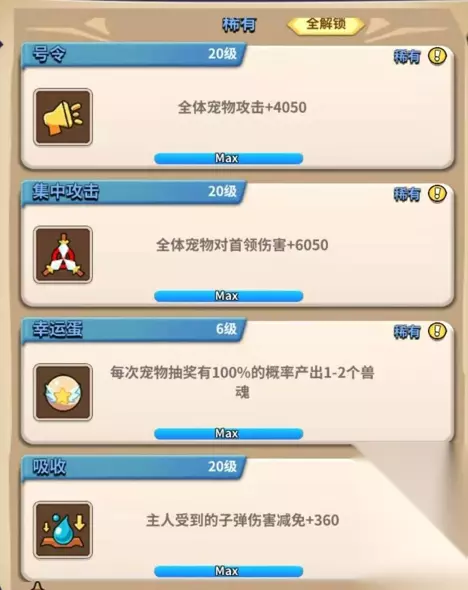
Task: Click Max progress bar under 幸运蛋
Action: (x=229, y=433)
